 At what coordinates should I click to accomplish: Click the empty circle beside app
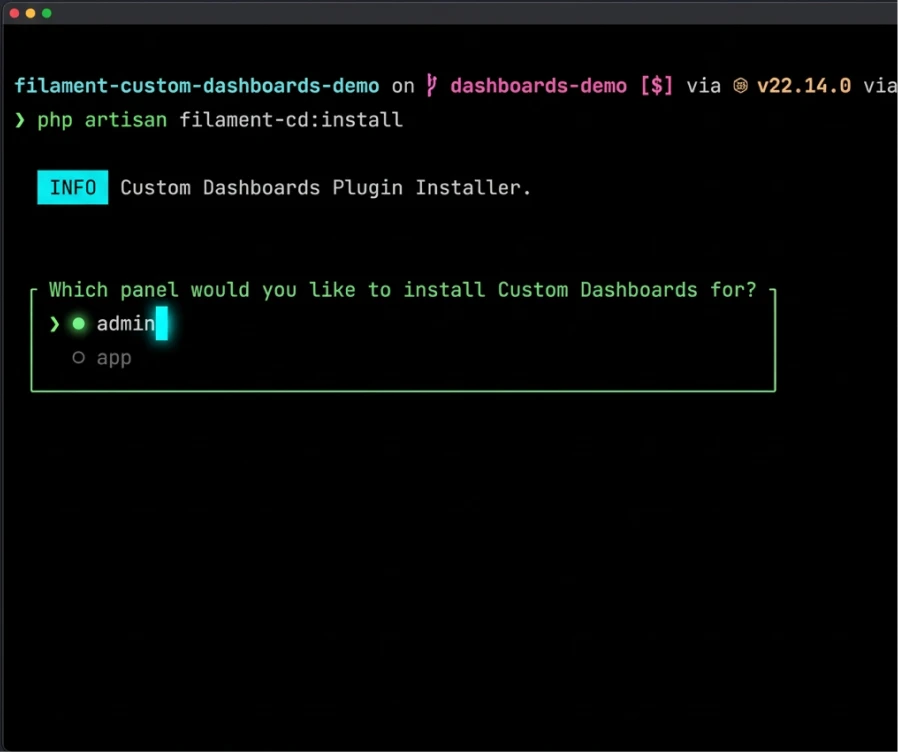click(78, 357)
